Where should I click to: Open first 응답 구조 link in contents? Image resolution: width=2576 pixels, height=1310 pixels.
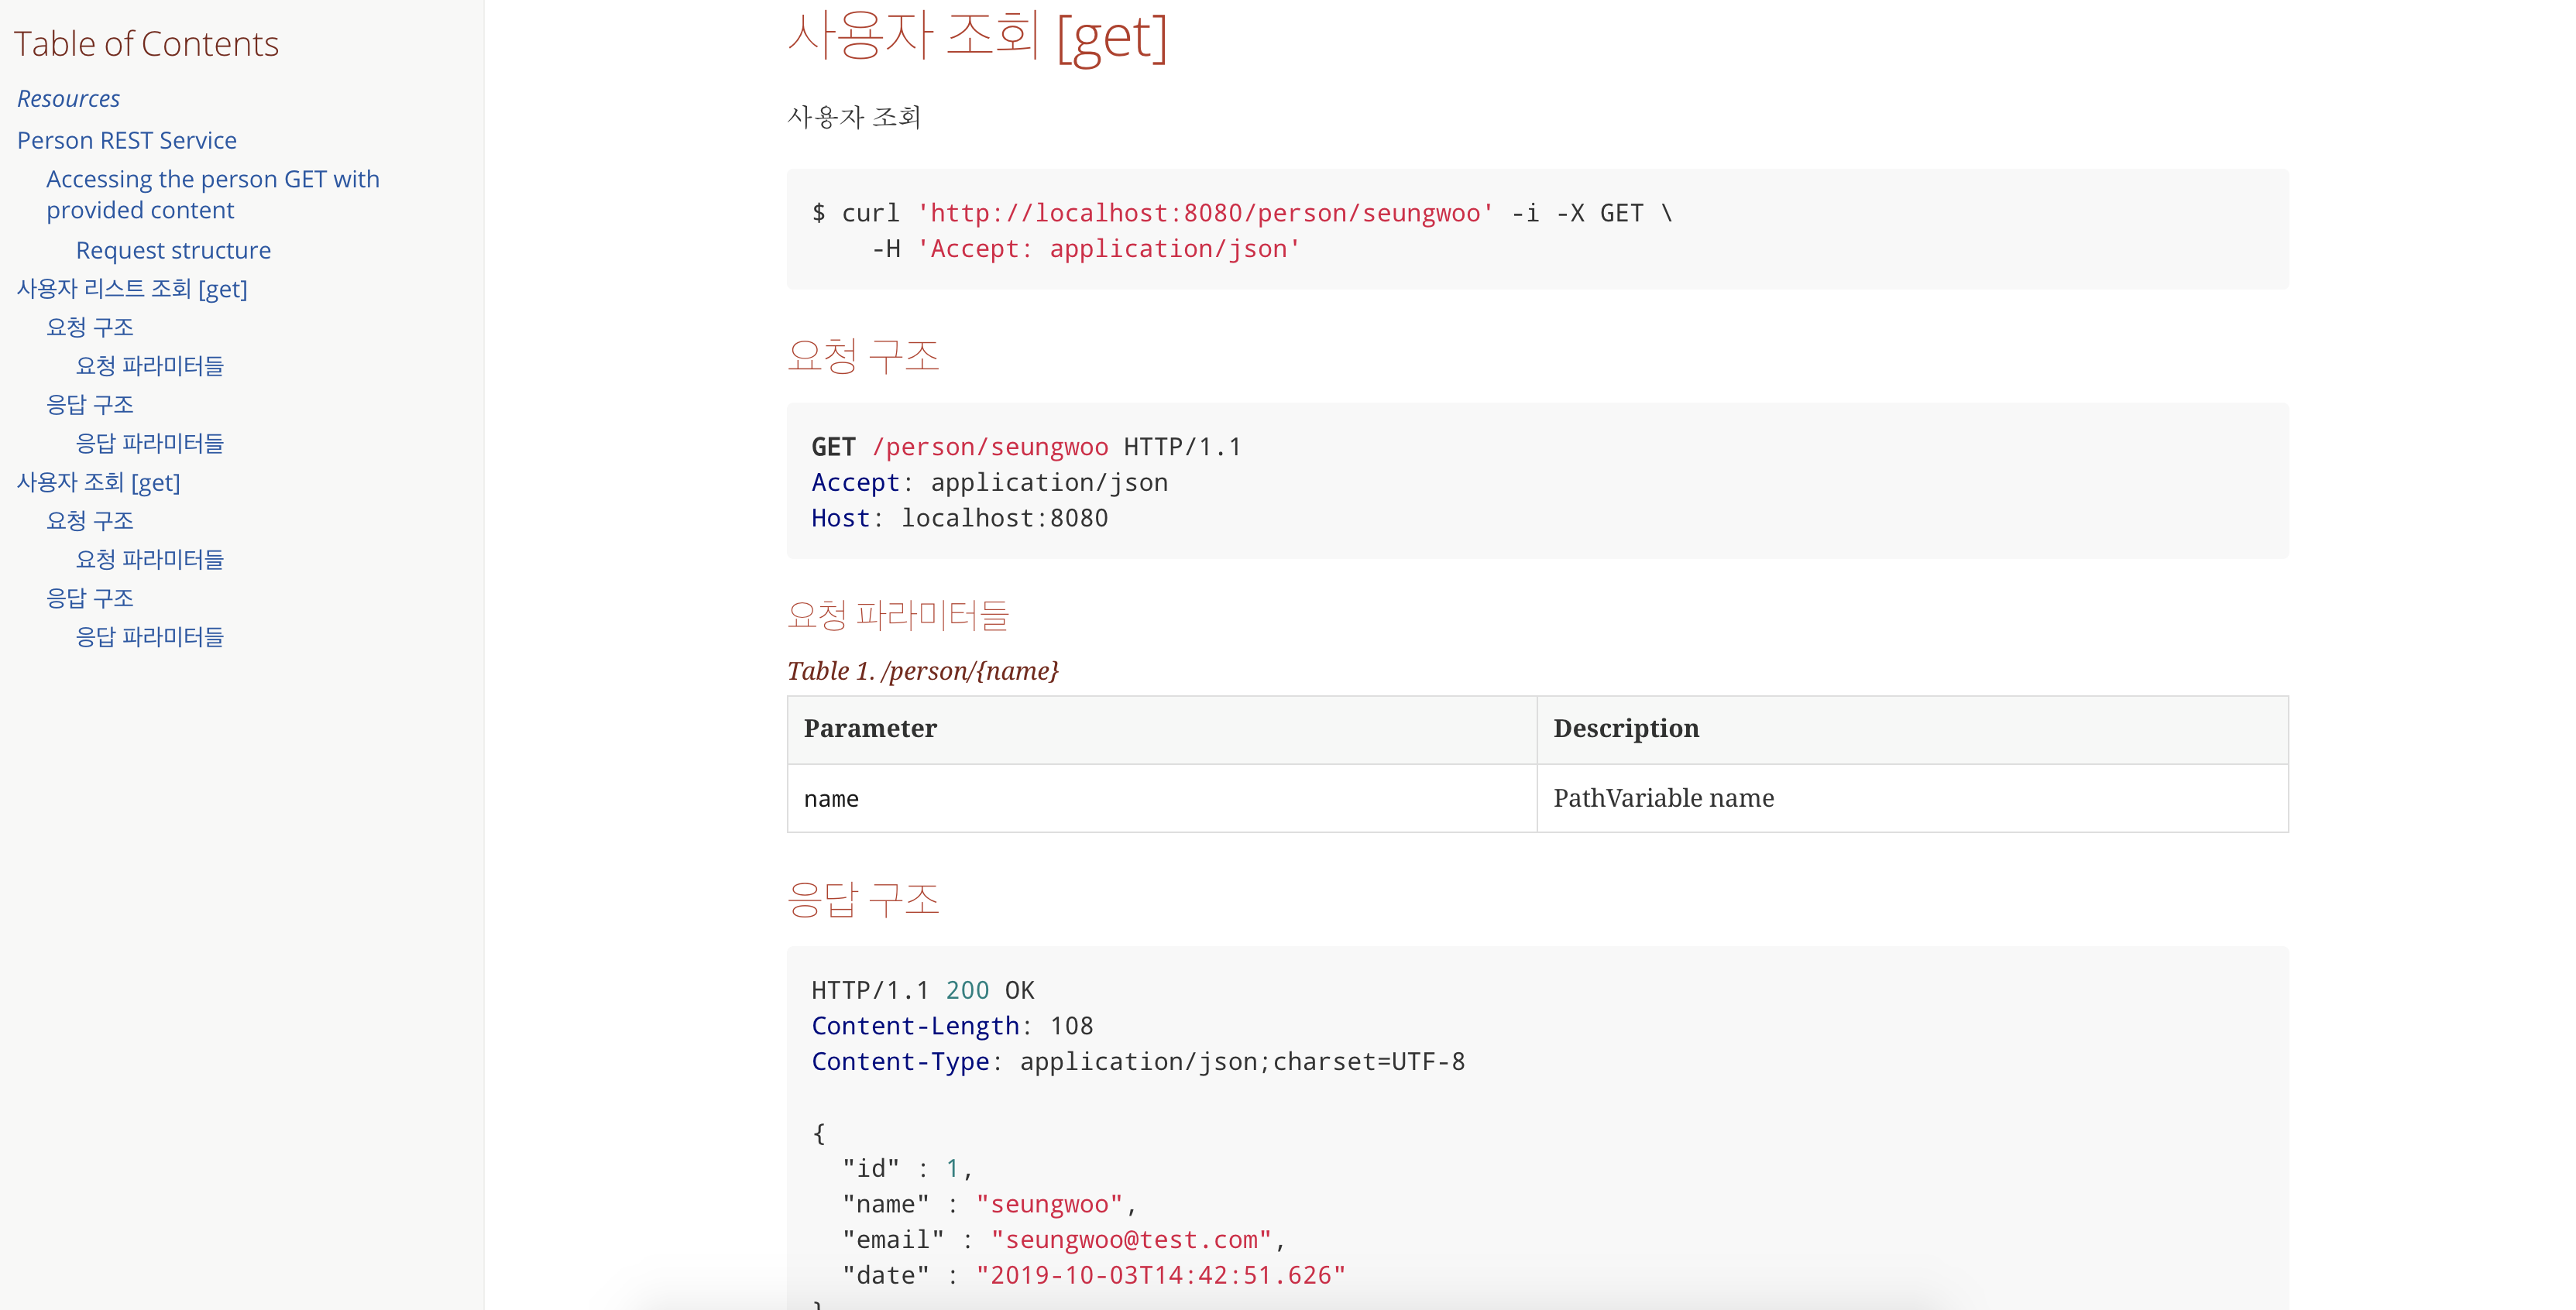coord(90,404)
